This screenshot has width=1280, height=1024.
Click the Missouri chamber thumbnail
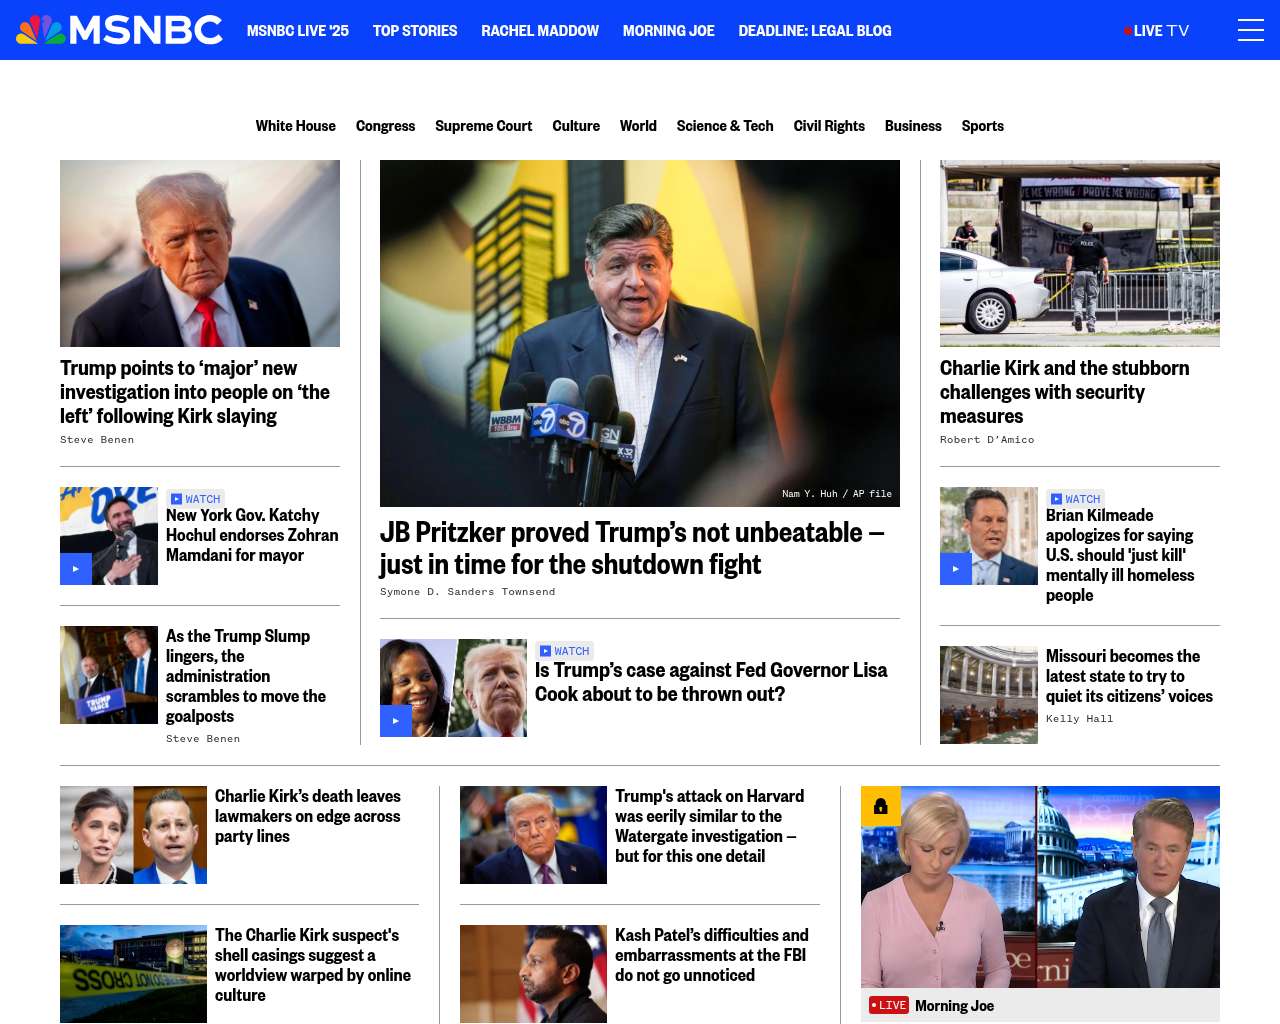989,695
